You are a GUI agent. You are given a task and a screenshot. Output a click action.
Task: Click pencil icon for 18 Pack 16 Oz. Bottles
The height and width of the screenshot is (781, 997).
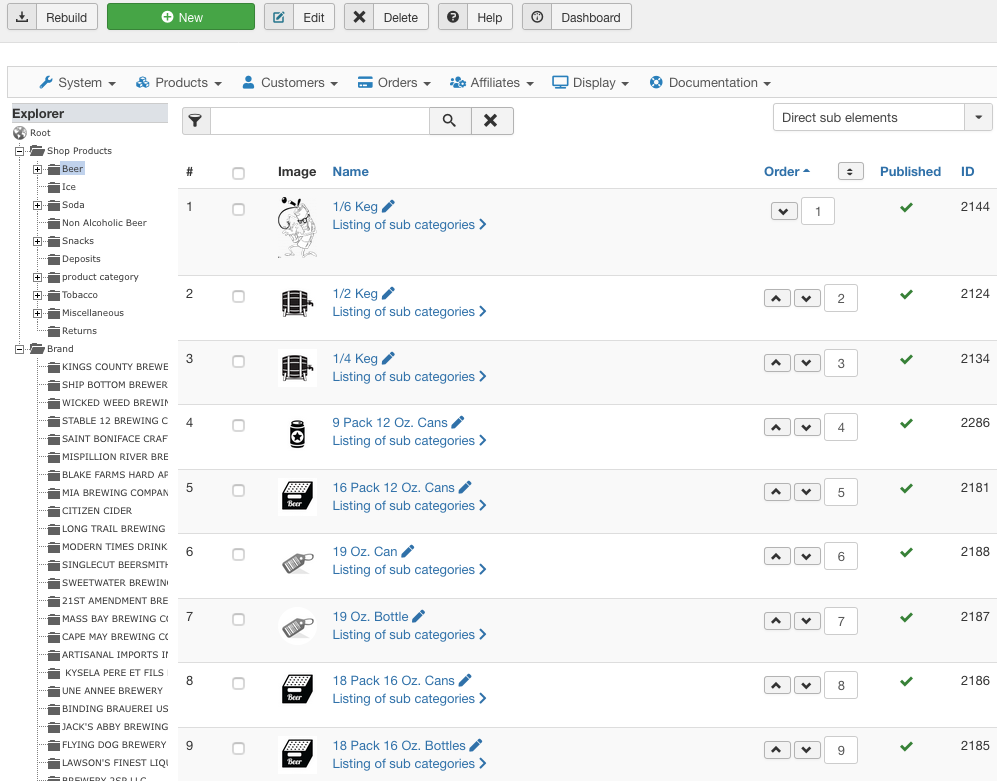[476, 745]
